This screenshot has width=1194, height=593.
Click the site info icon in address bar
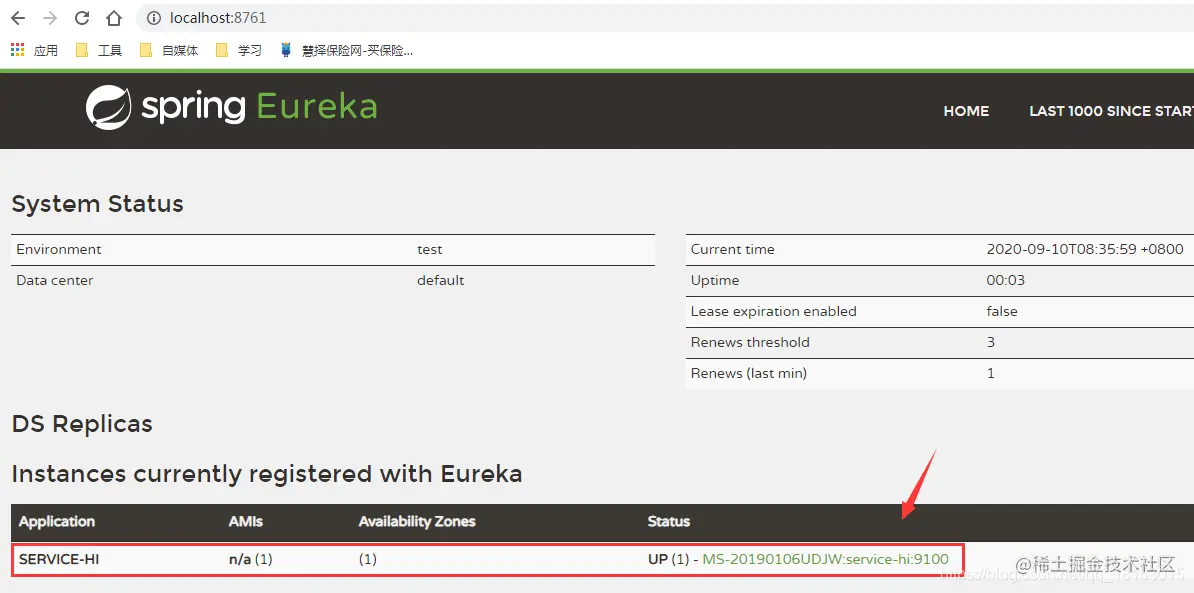154,18
